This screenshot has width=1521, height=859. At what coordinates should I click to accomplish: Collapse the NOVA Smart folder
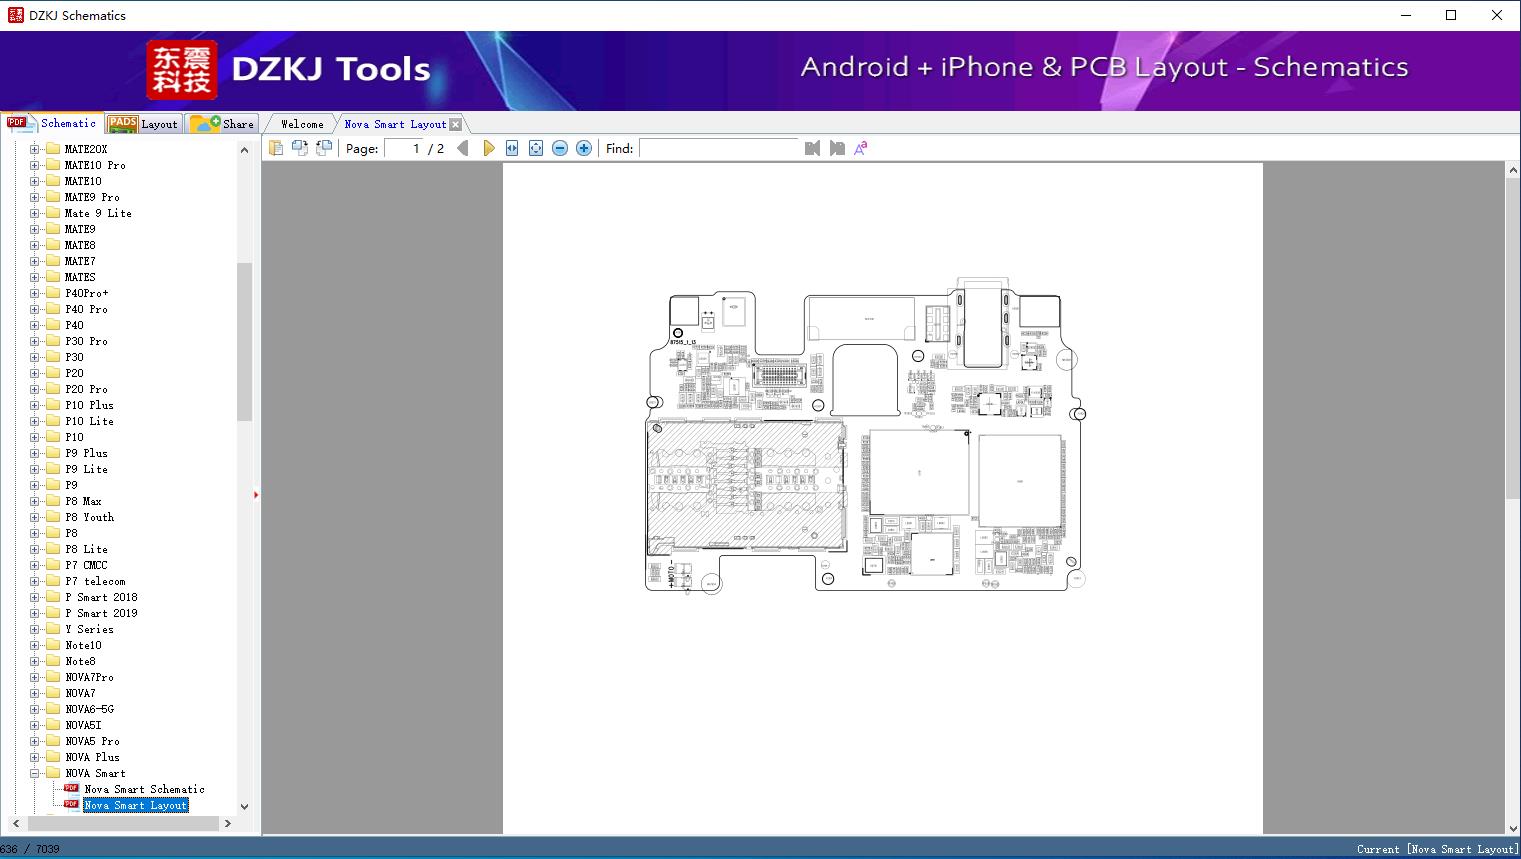[x=35, y=773]
